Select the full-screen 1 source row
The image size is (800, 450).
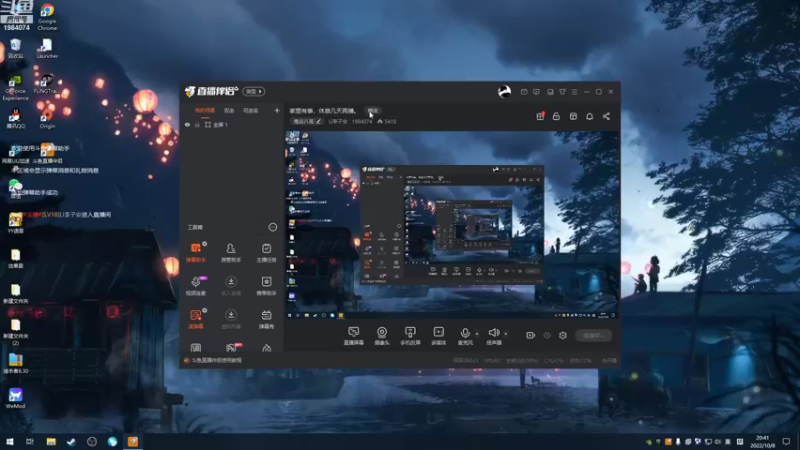231,124
